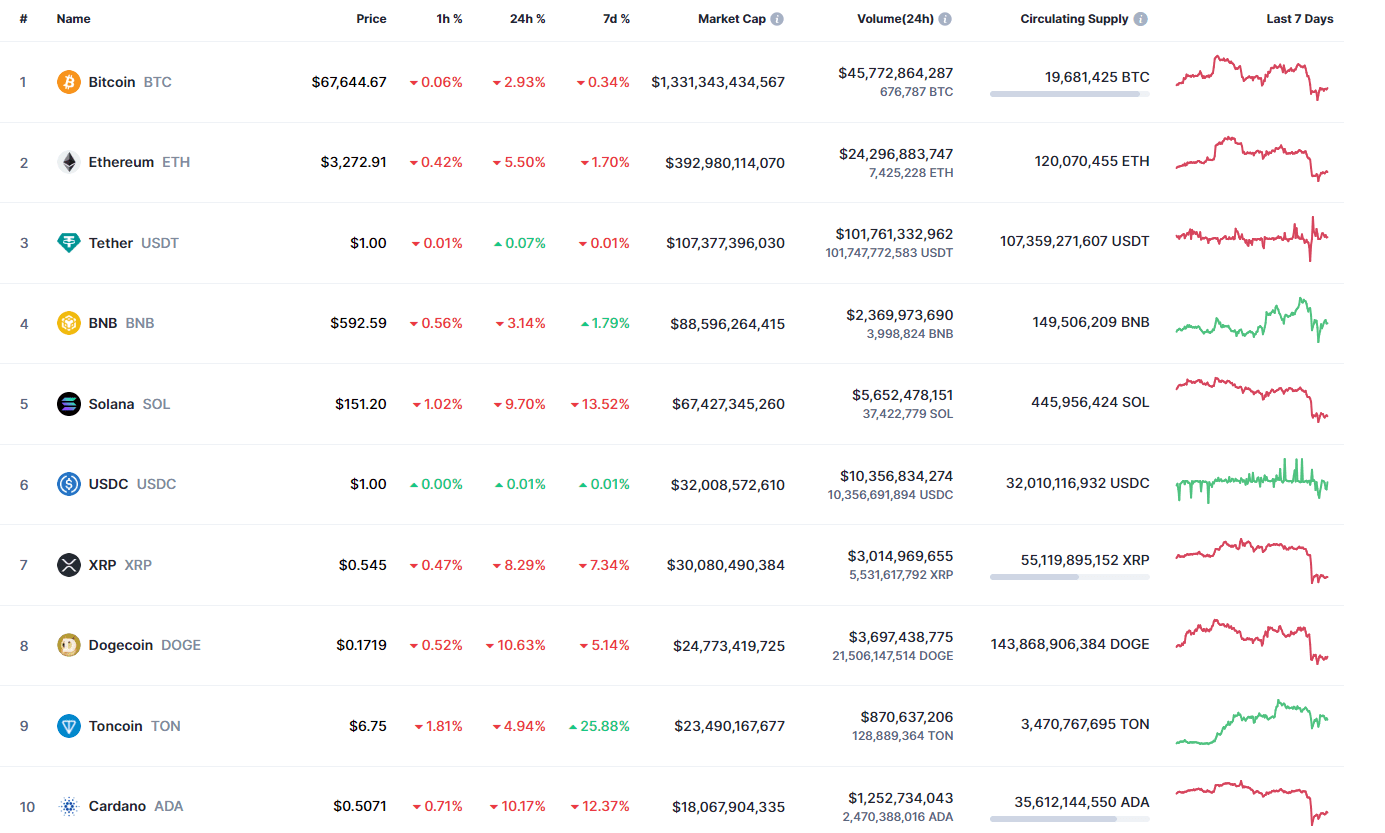Click the USDC coin logo
The image size is (1385, 833).
pos(67,484)
